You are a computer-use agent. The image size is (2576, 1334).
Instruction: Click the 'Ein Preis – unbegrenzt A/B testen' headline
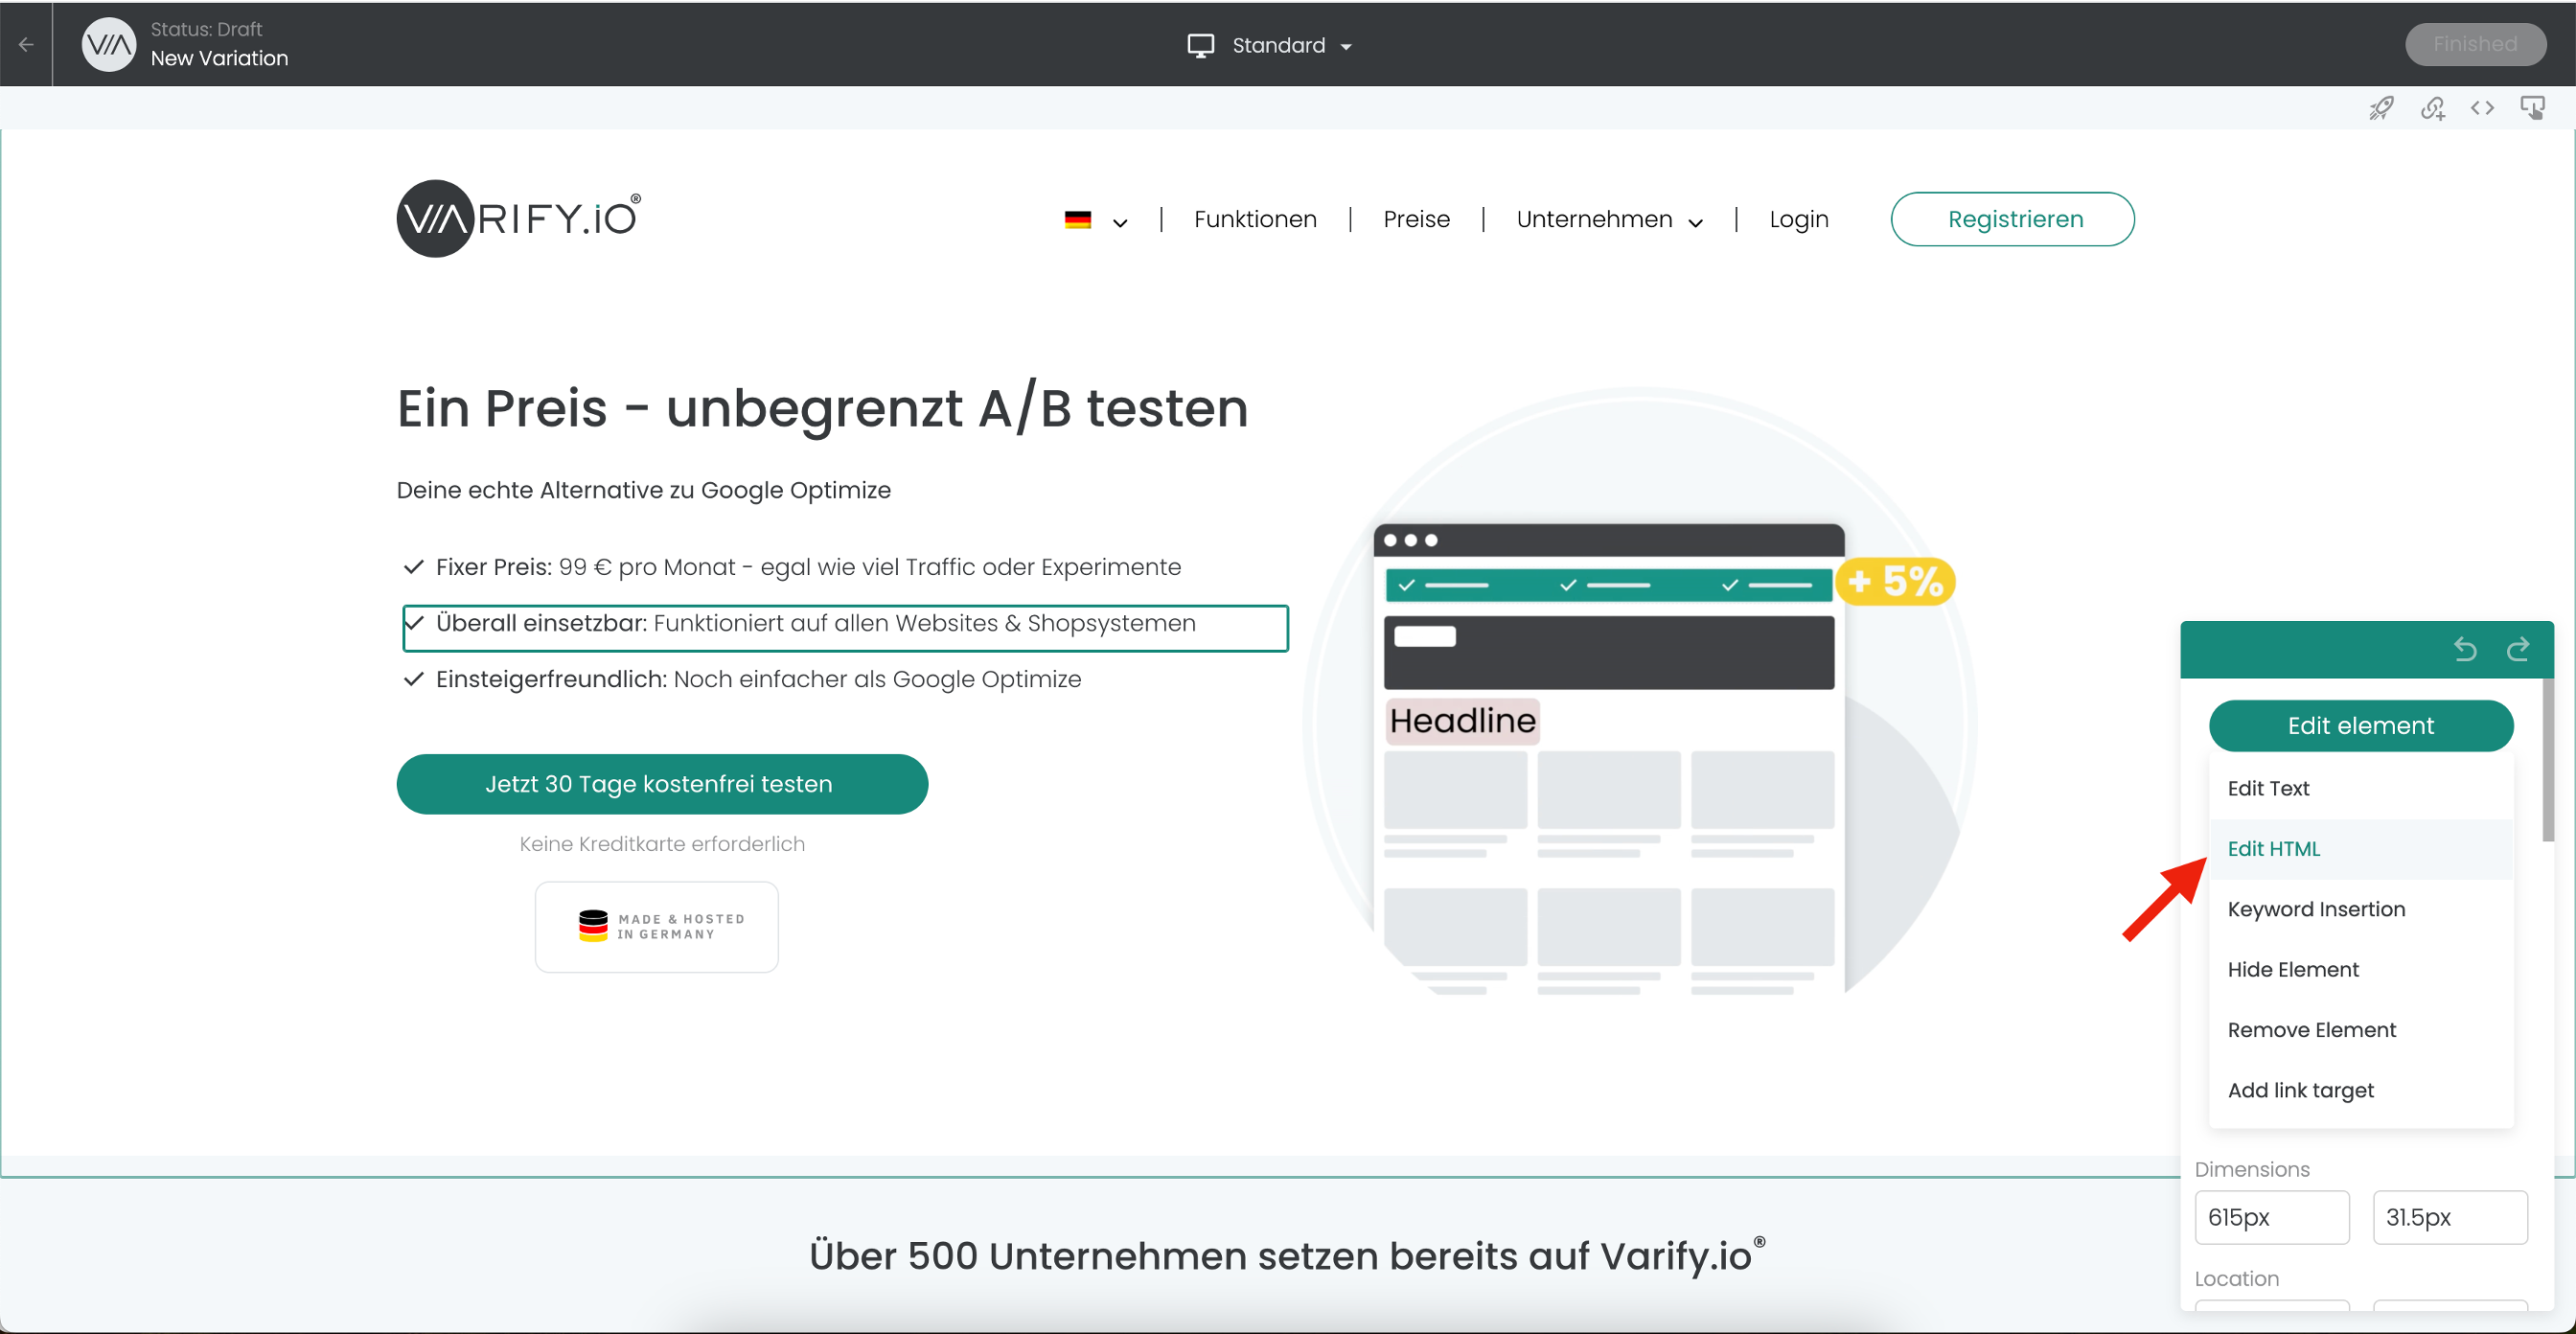(822, 409)
